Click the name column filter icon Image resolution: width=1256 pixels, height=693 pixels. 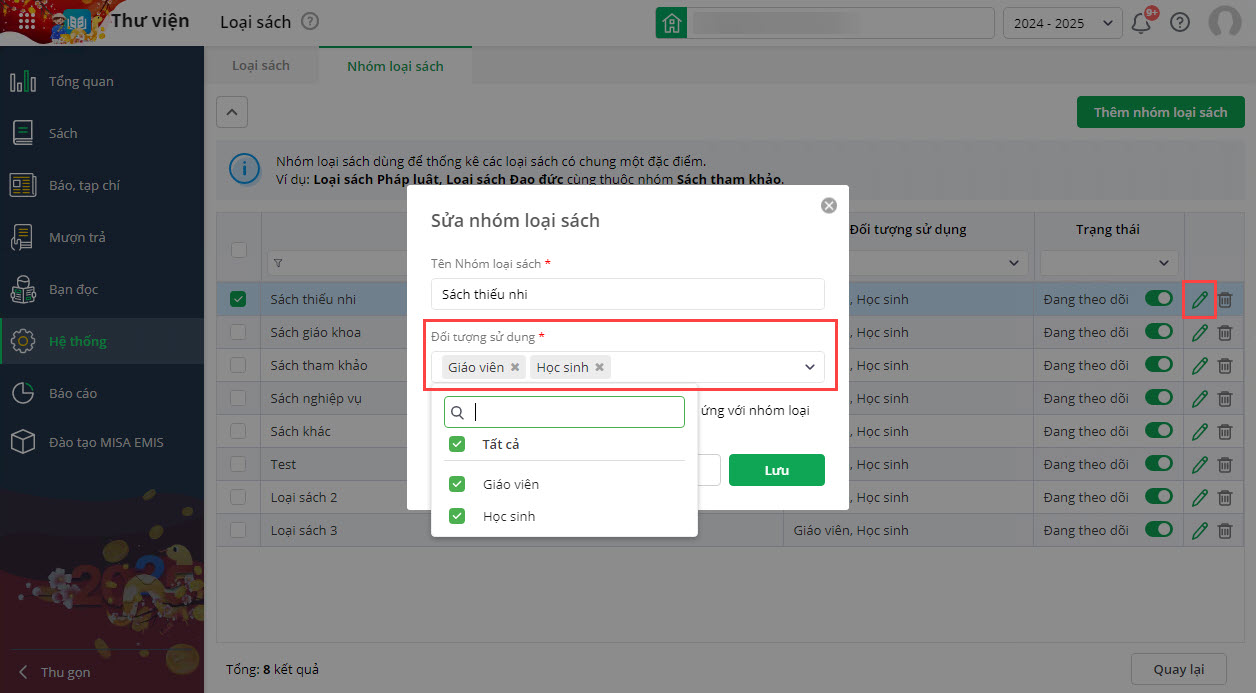click(x=278, y=263)
